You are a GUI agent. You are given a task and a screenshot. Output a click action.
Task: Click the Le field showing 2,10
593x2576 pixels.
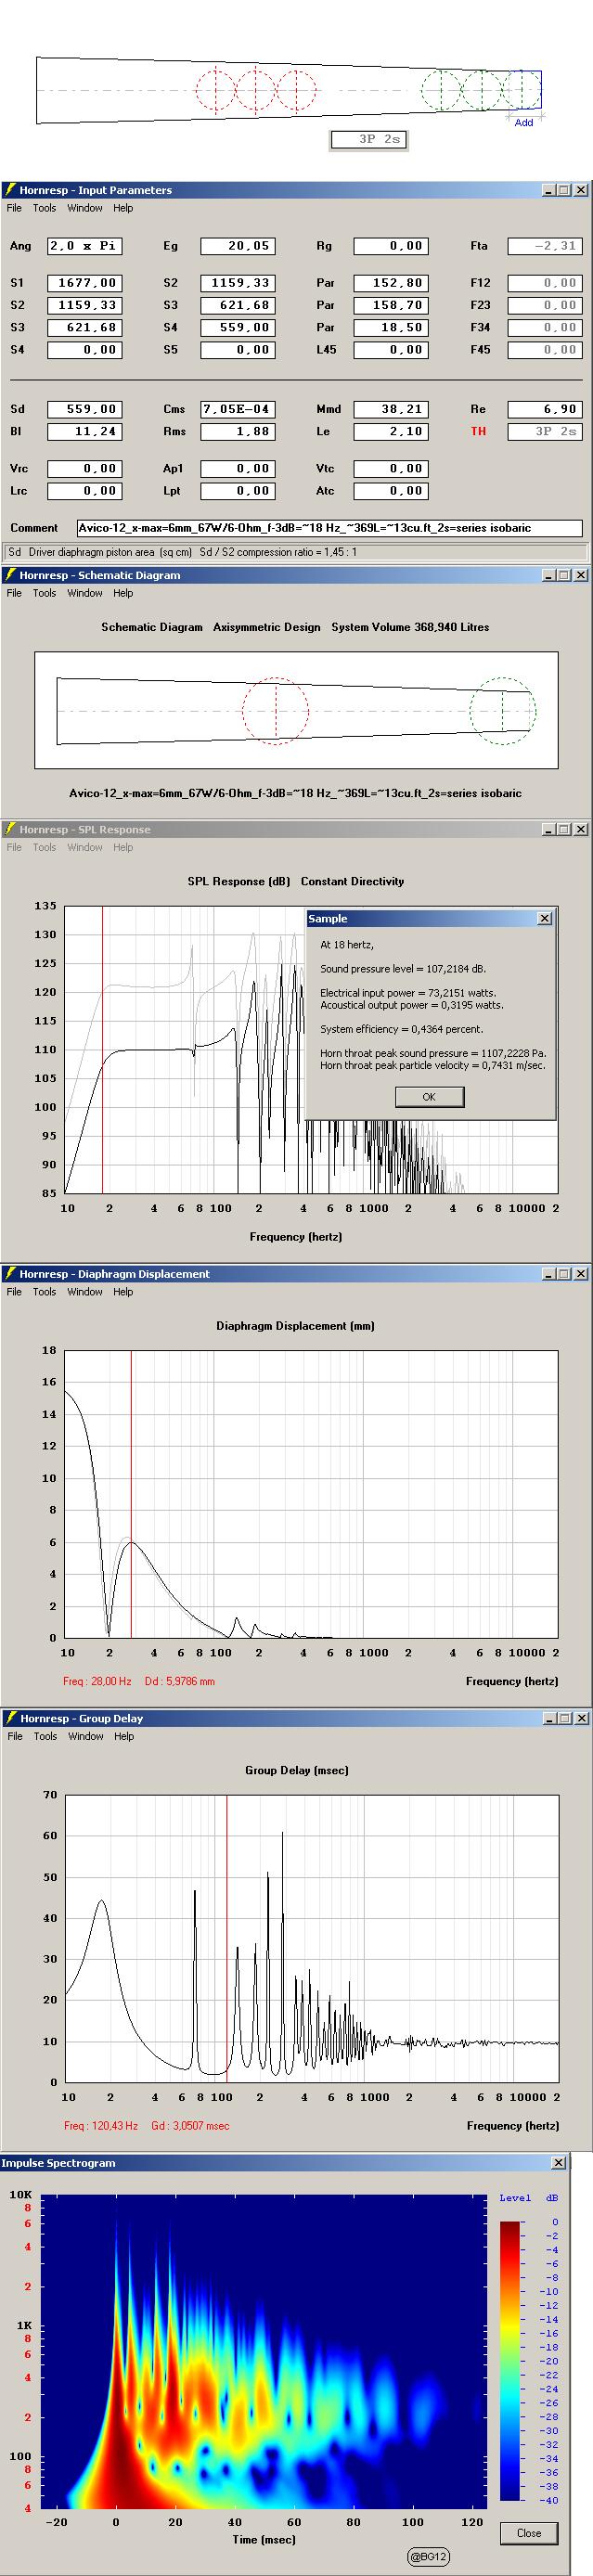(391, 432)
